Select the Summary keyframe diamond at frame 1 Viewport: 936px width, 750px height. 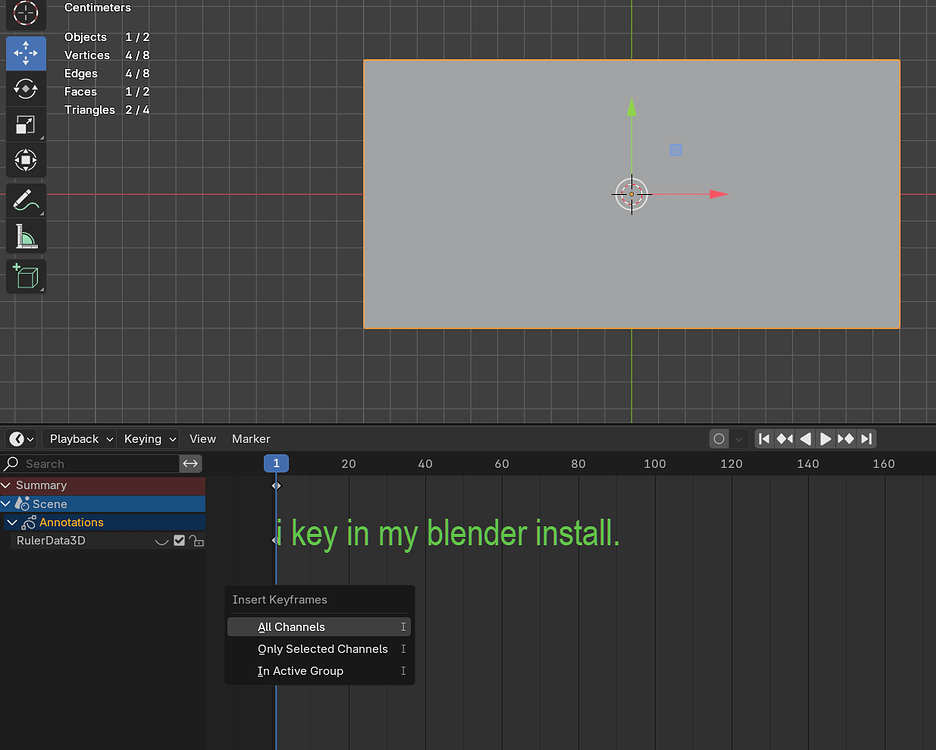(276, 485)
